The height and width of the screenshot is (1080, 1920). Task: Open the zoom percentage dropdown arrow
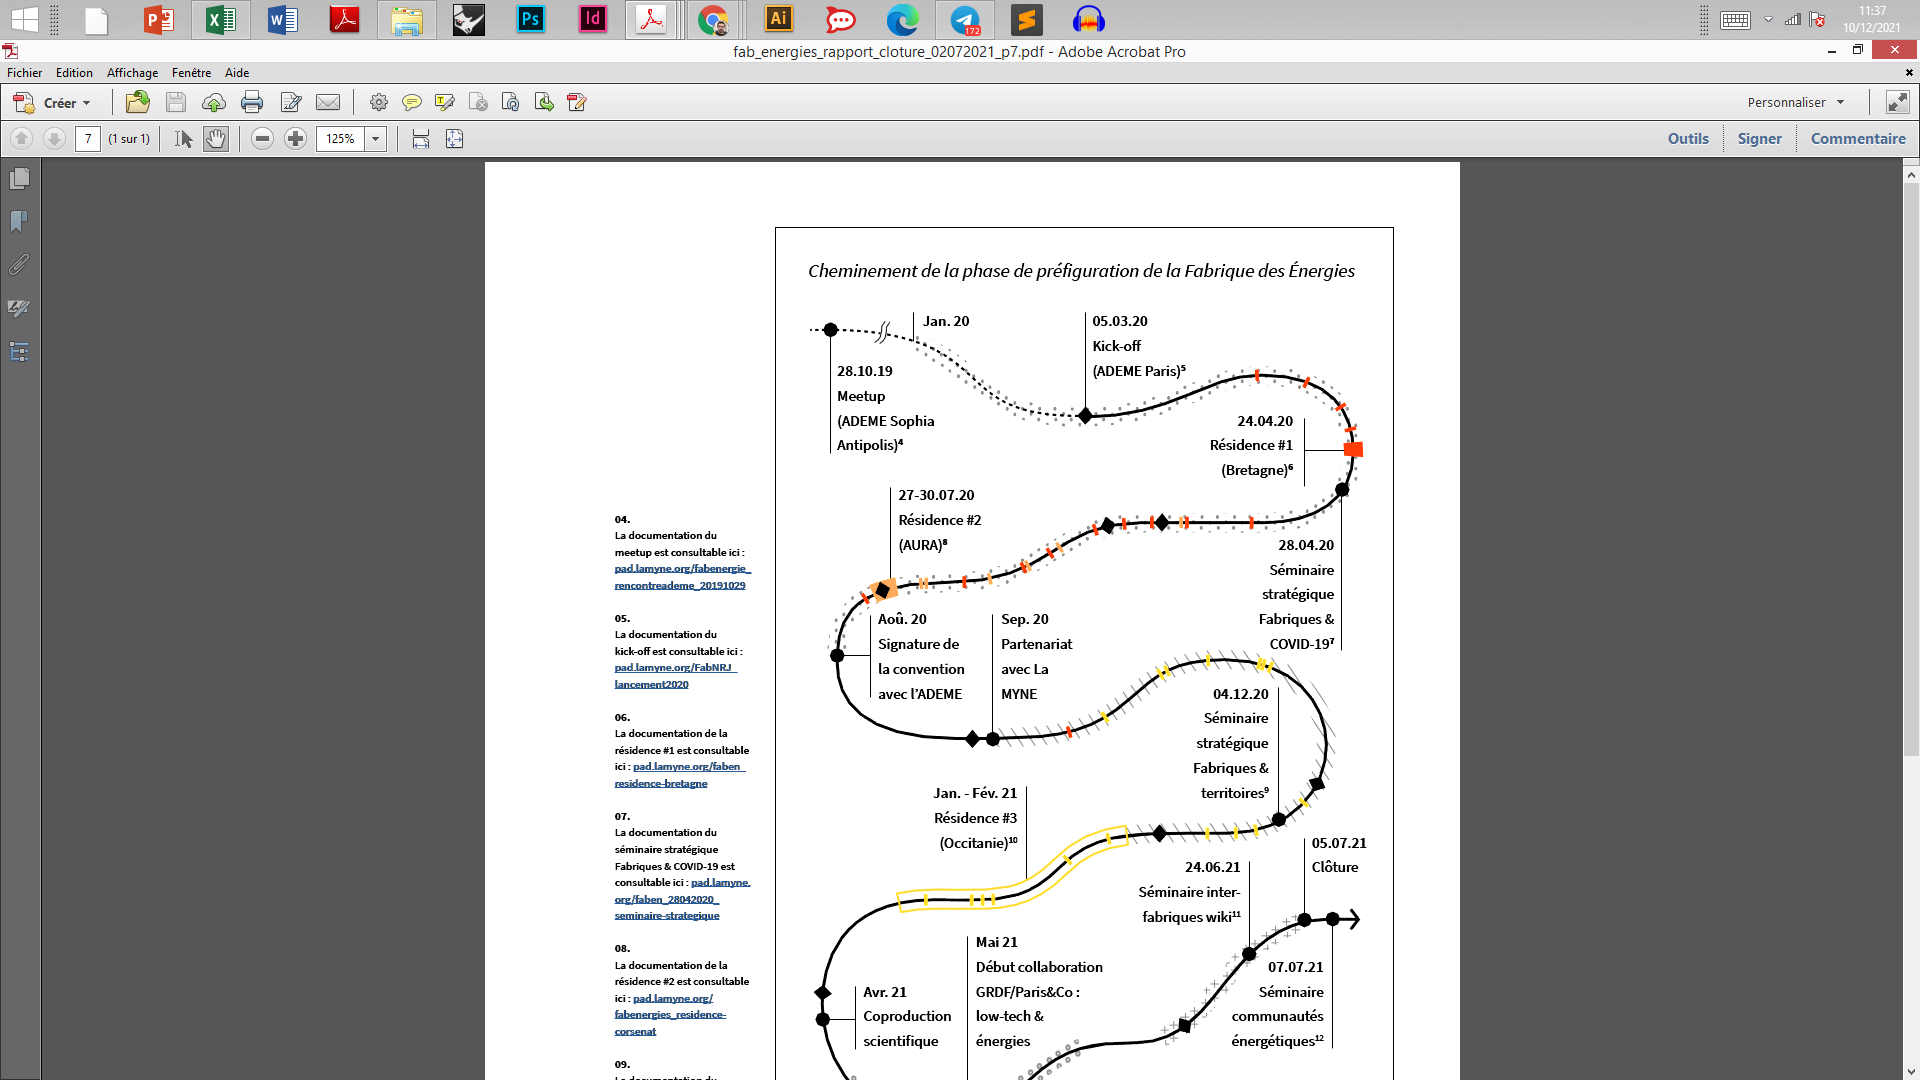click(x=376, y=139)
